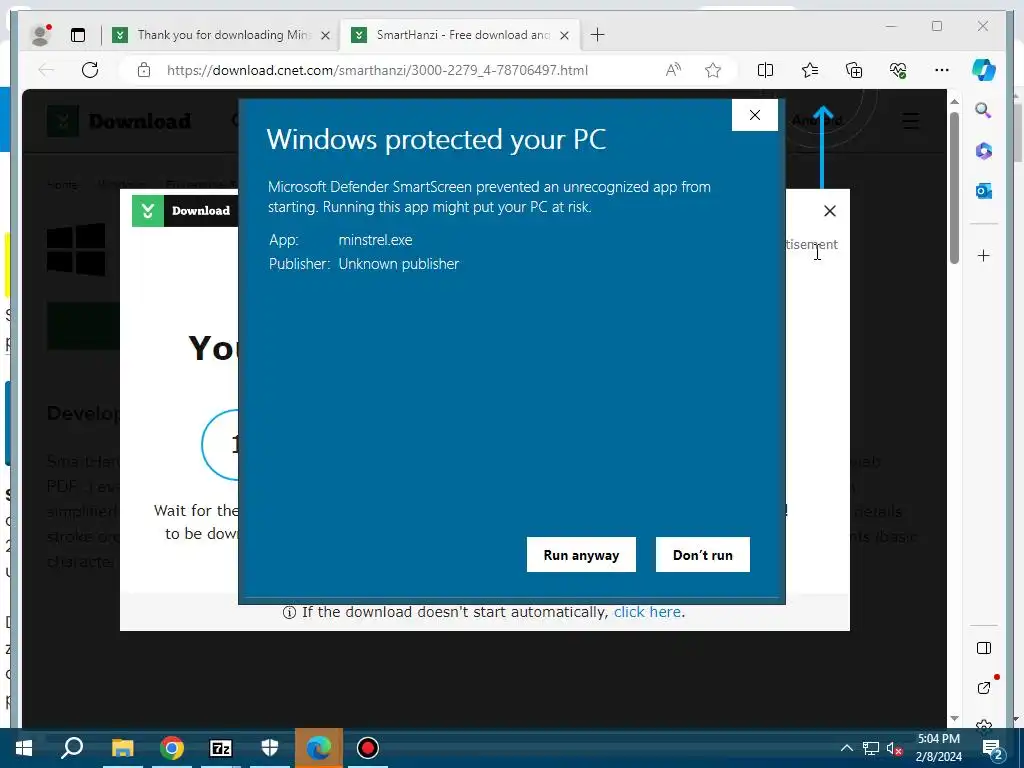Click the address bar URL
1024x768 pixels.
pos(377,70)
